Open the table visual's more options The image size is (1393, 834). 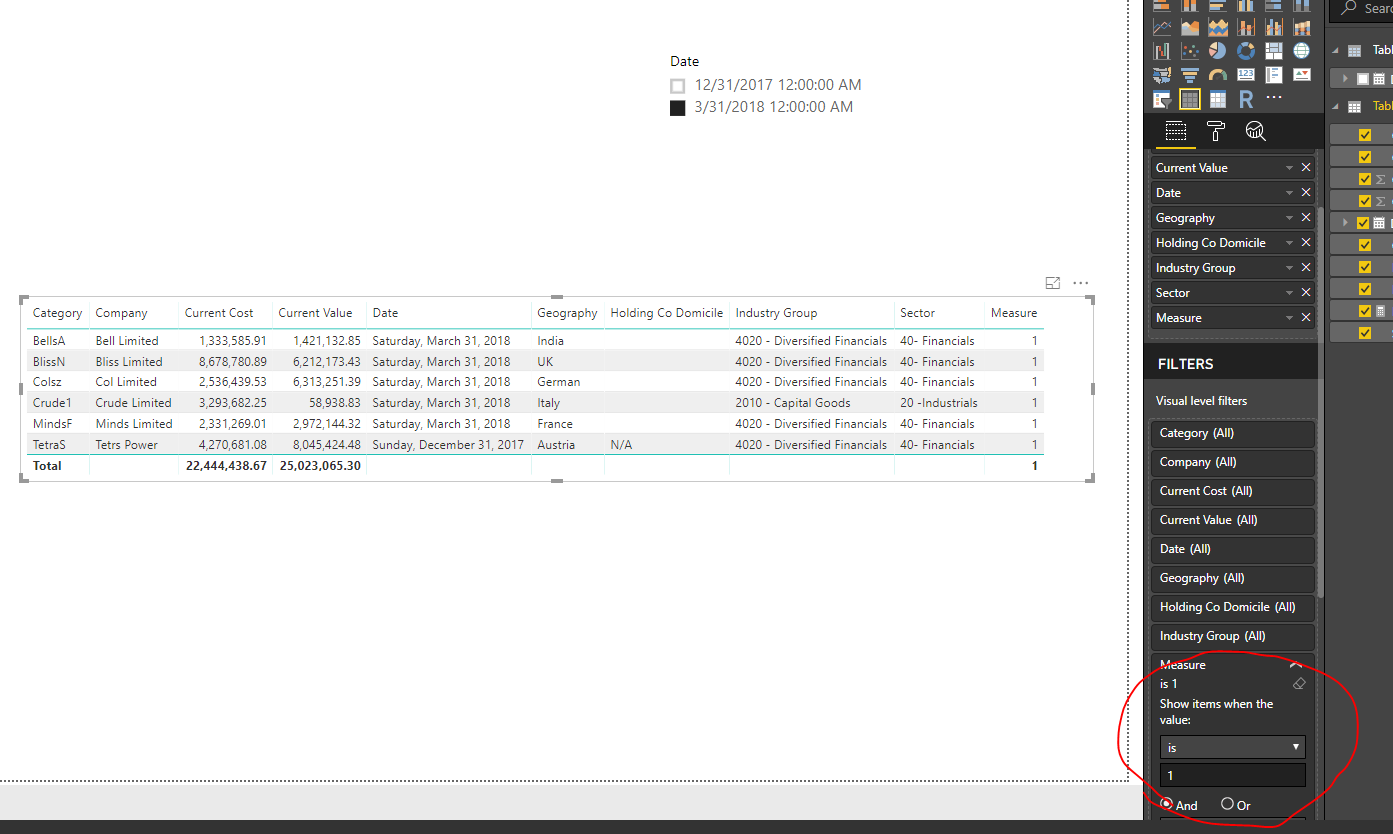pos(1081,283)
